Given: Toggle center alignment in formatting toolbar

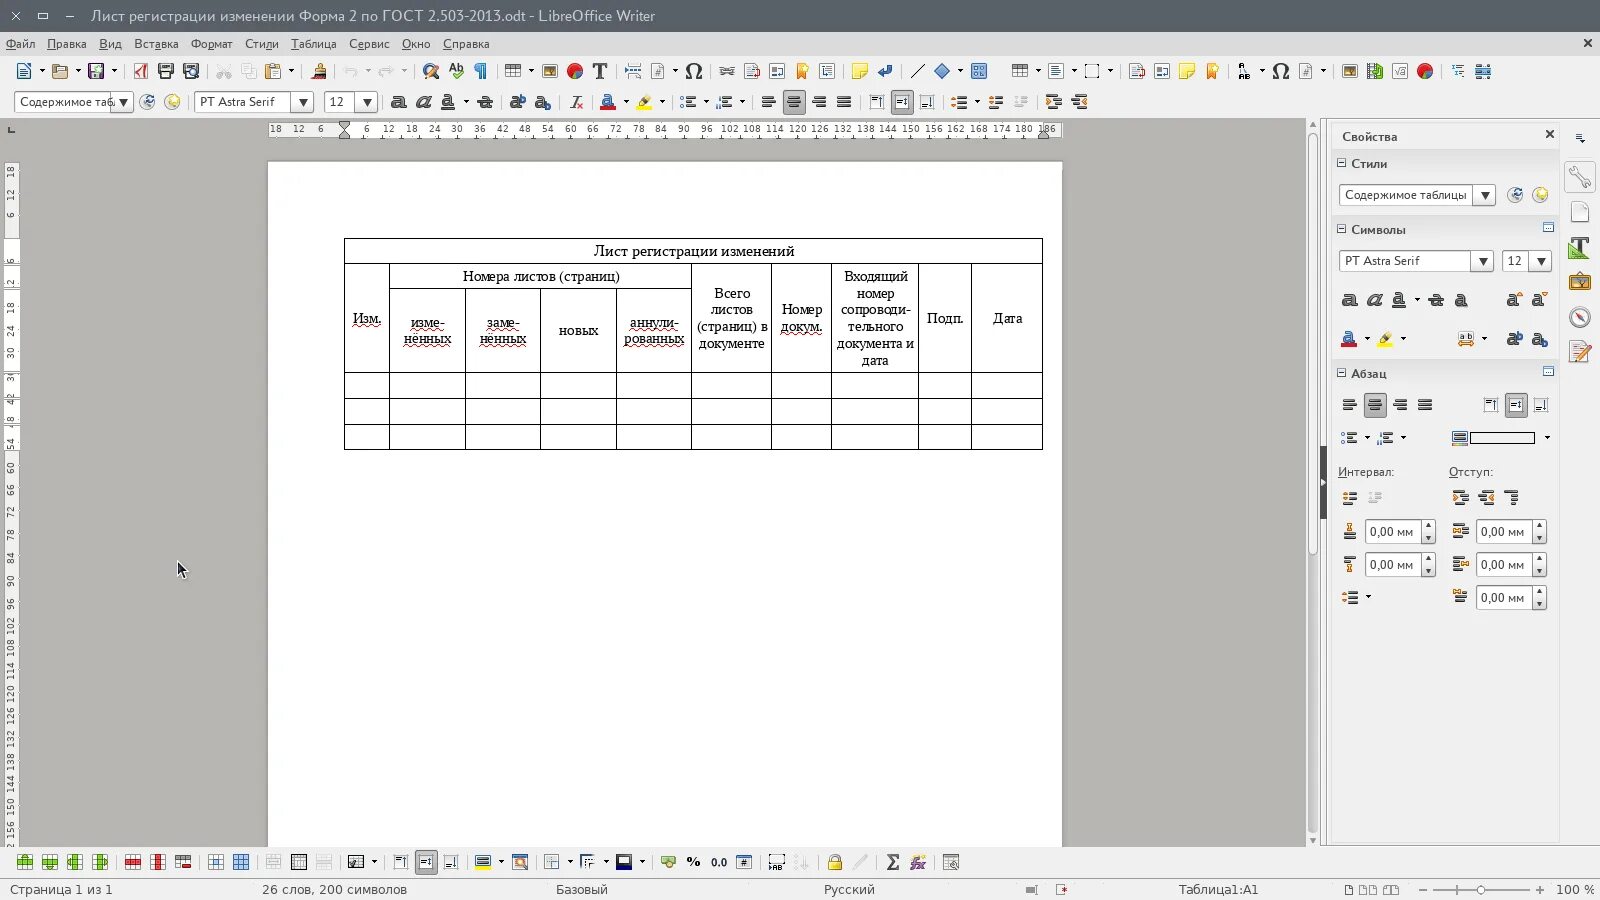Looking at the screenshot, I should pyautogui.click(x=794, y=102).
